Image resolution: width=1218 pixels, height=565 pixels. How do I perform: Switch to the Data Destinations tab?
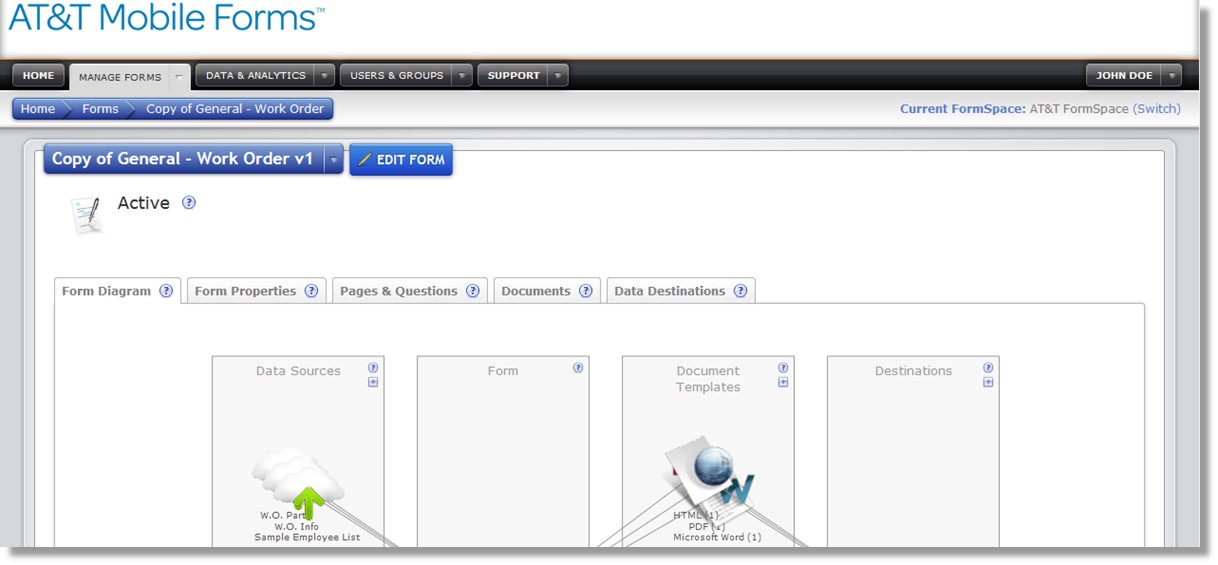coord(669,291)
